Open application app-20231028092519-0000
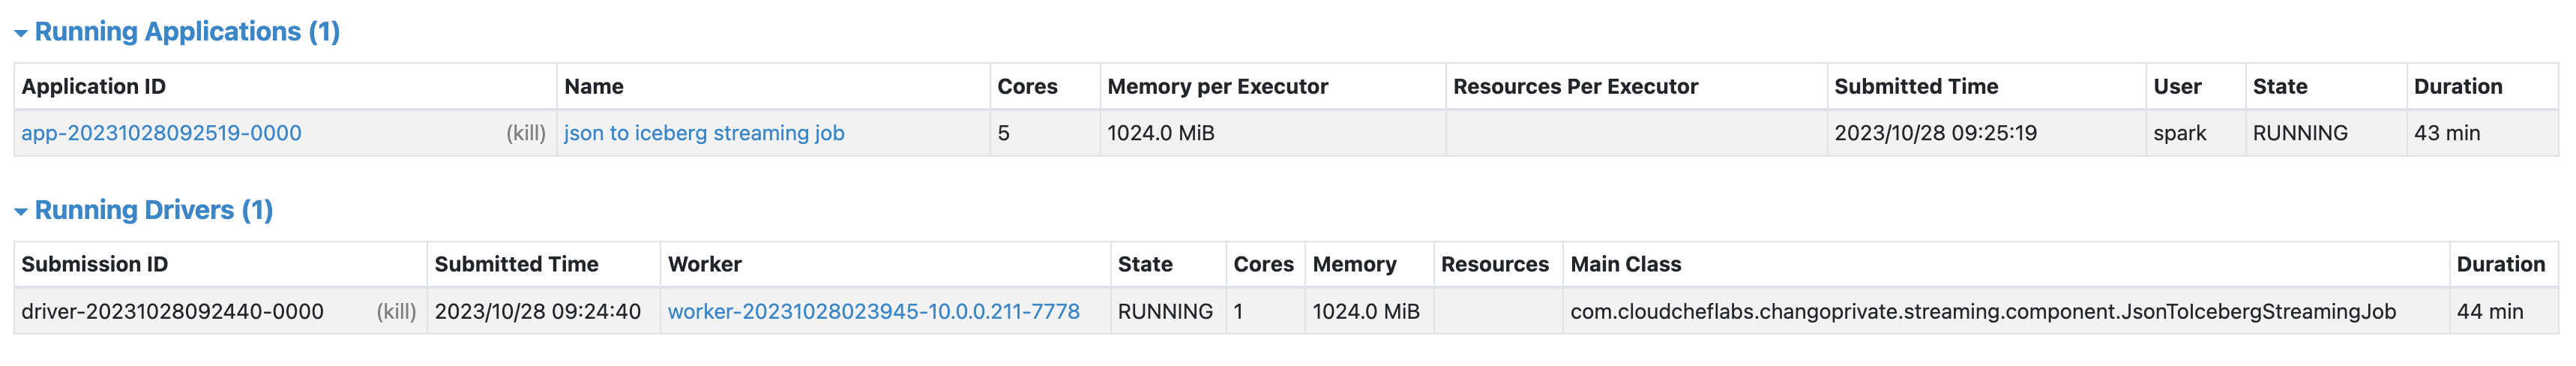Screen dimensions: 2576x366 [161, 133]
